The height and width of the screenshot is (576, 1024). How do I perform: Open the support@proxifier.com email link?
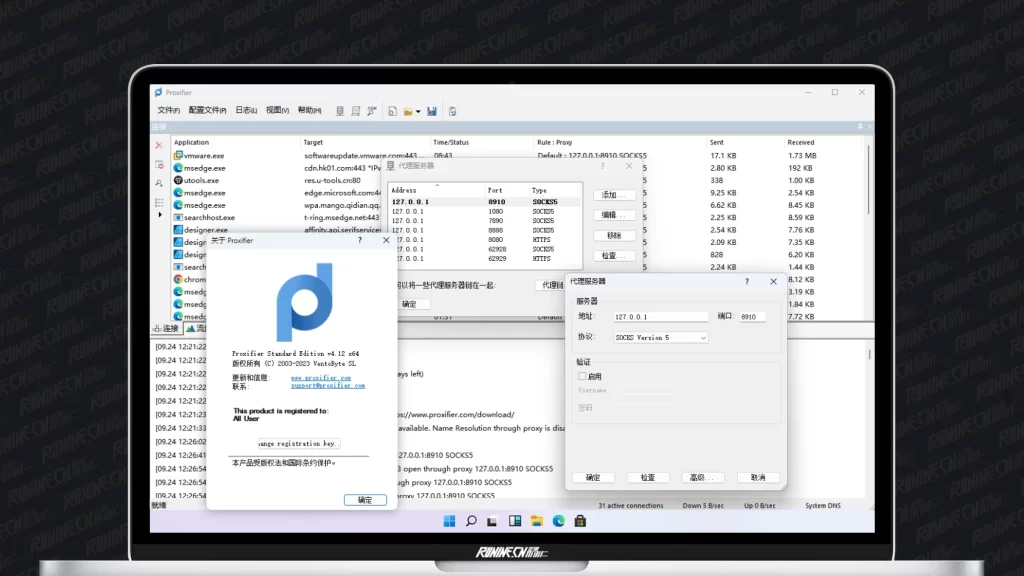coord(327,386)
